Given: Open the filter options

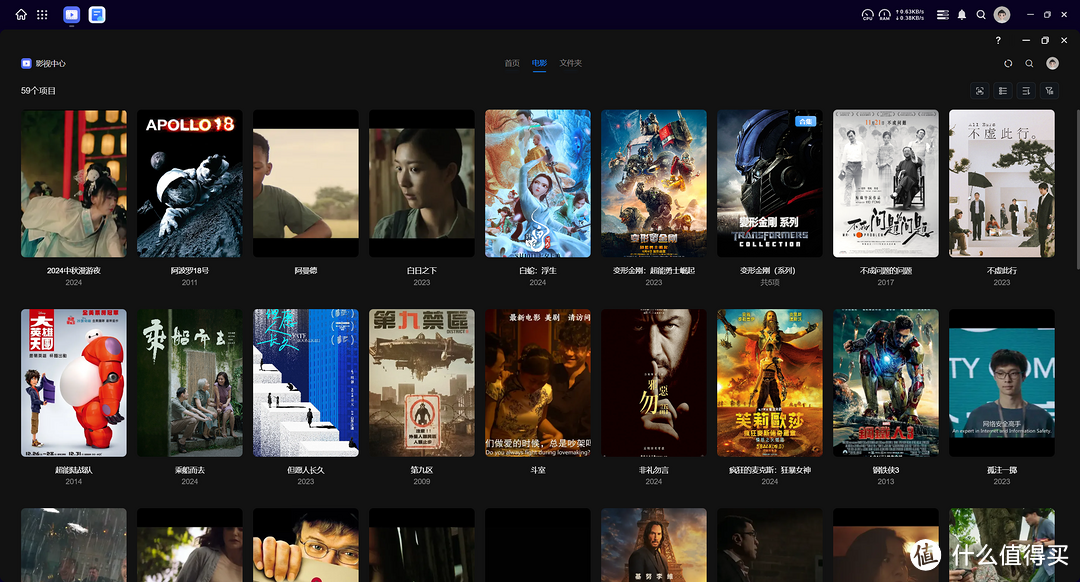Looking at the screenshot, I should pos(1049,91).
